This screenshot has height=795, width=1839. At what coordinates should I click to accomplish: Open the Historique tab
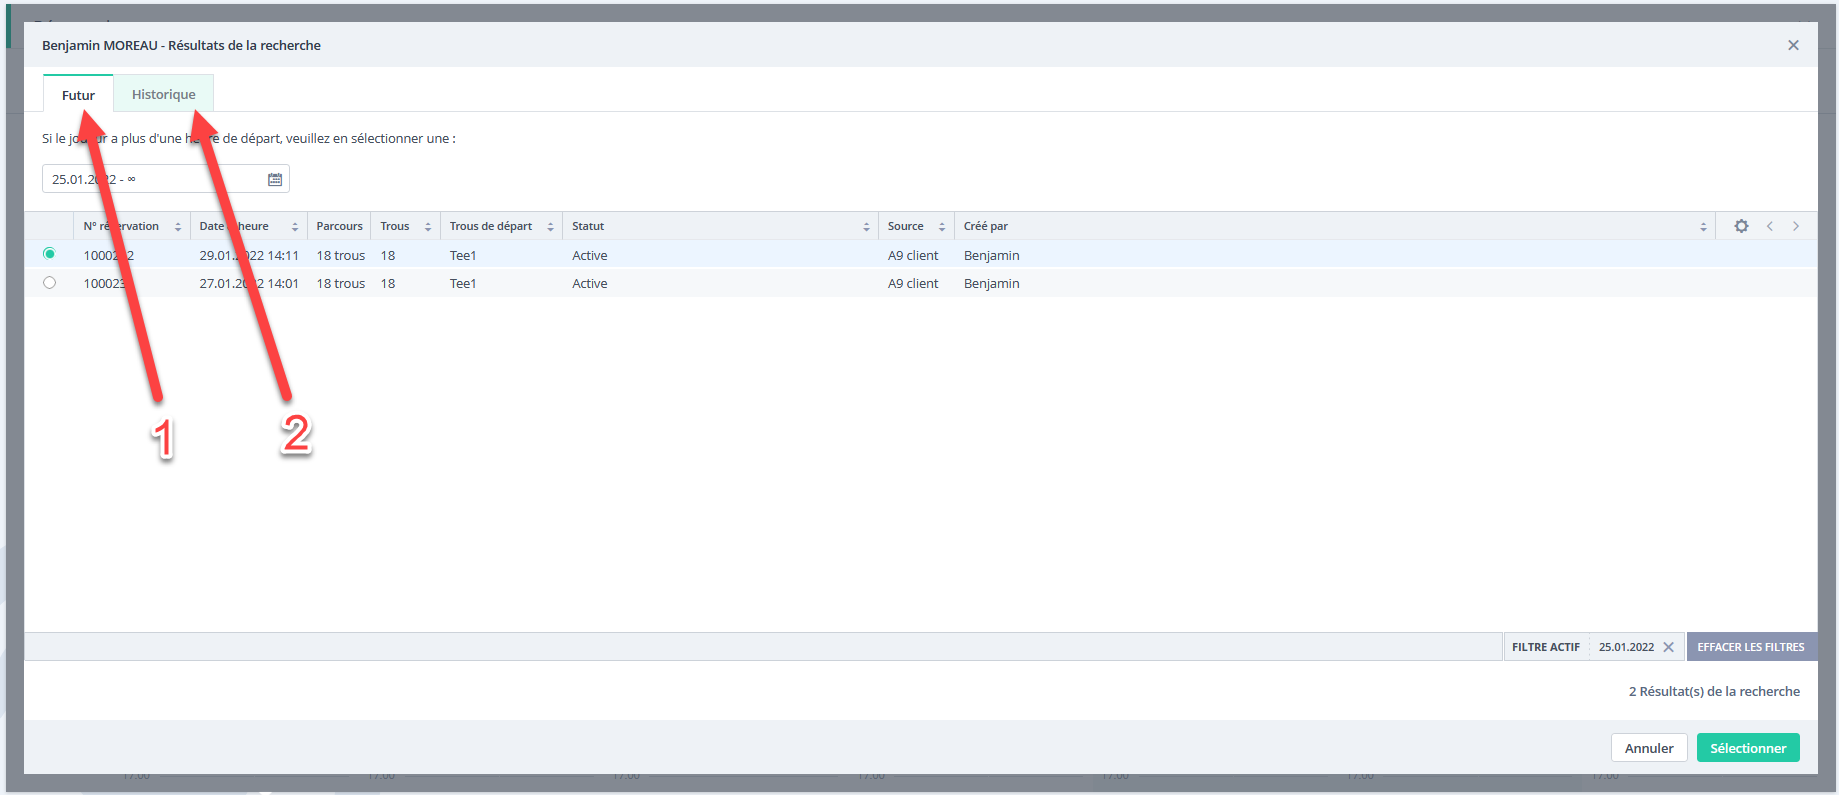163,94
